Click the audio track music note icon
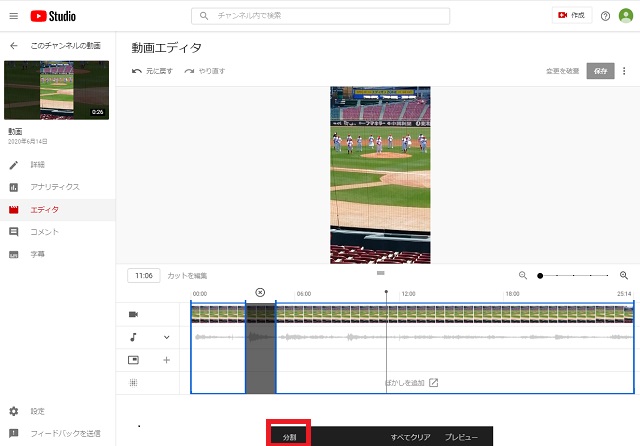640x446 pixels. point(133,337)
